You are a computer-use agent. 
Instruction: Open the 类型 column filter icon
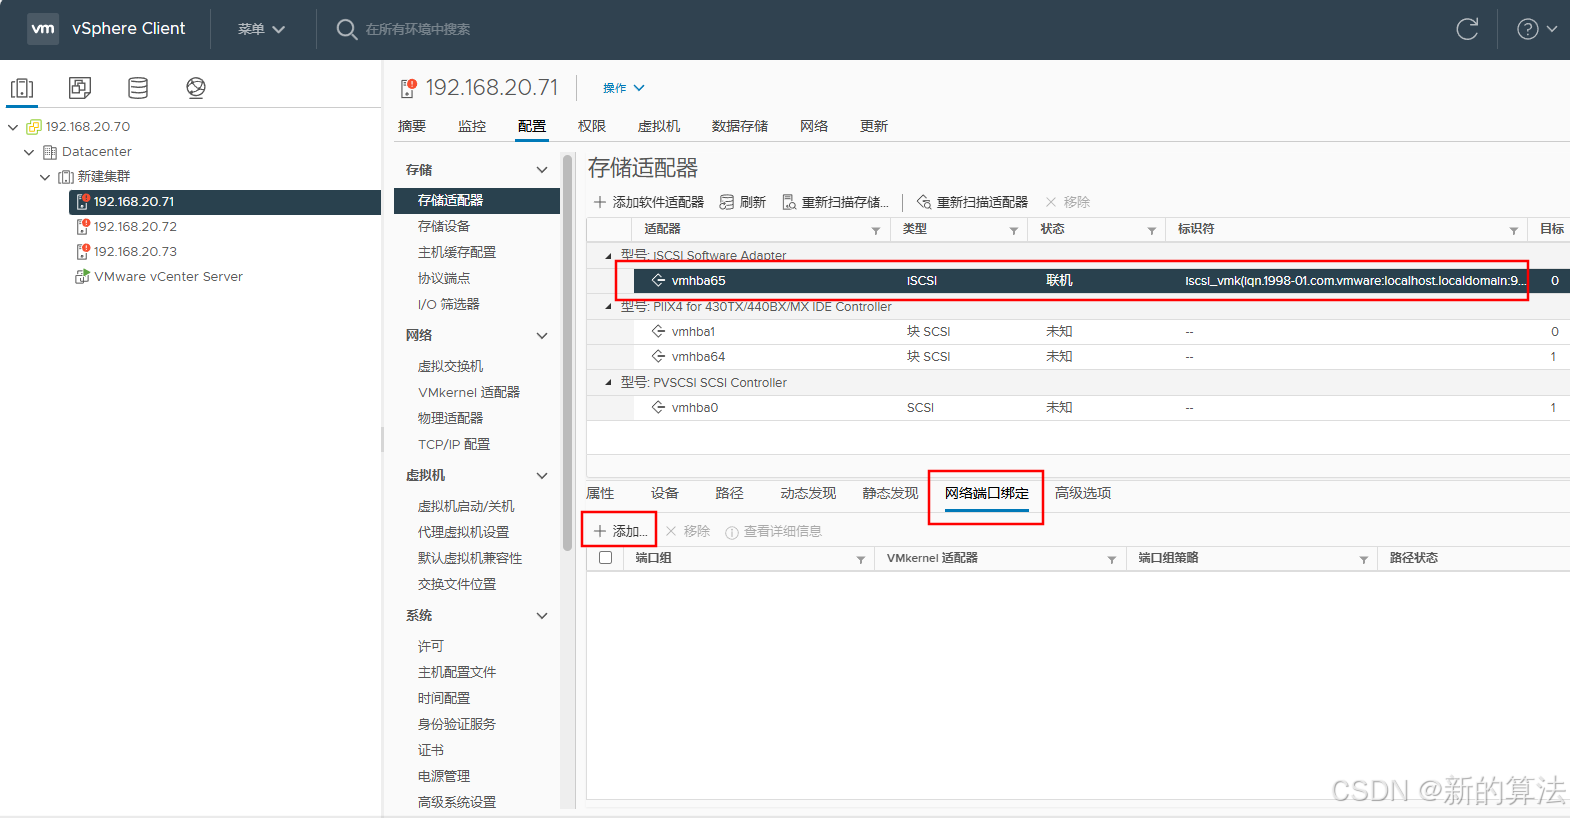pyautogui.click(x=1014, y=231)
